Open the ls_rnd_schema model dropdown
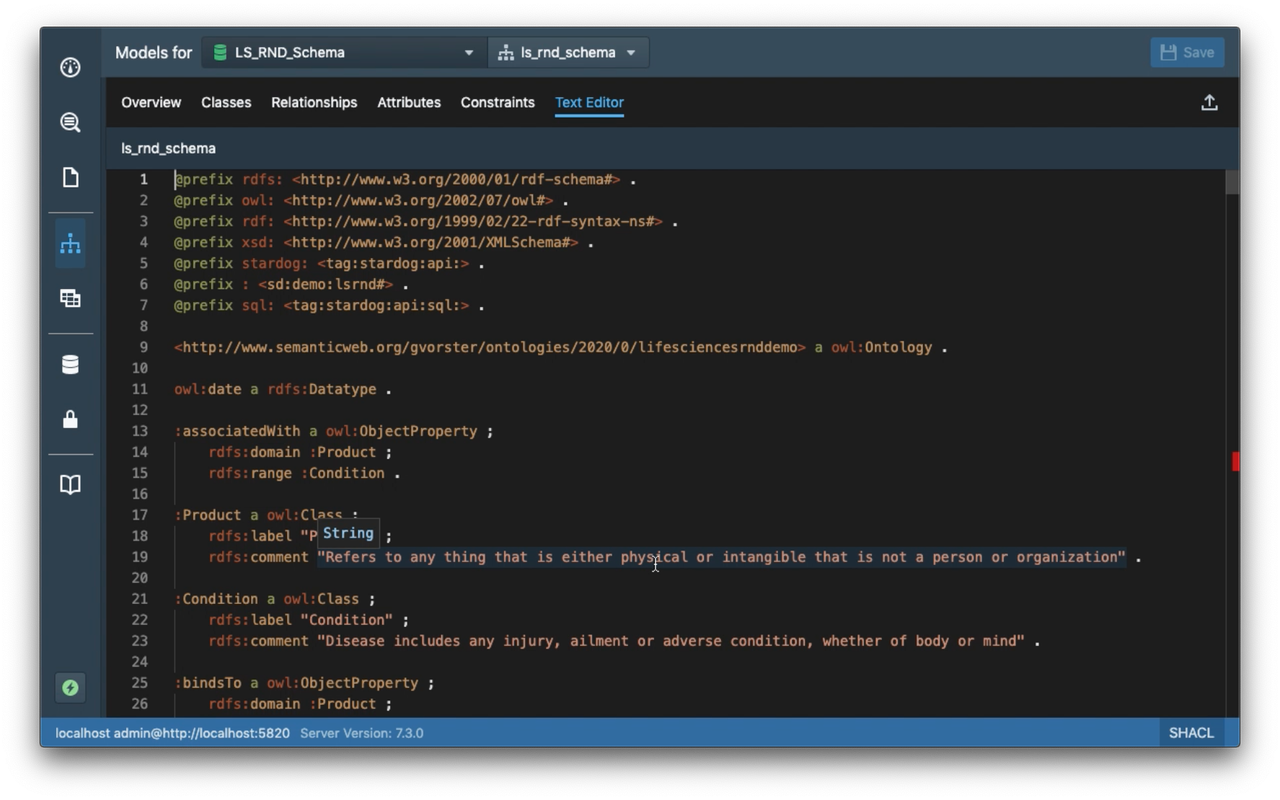The height and width of the screenshot is (800, 1280). point(567,53)
